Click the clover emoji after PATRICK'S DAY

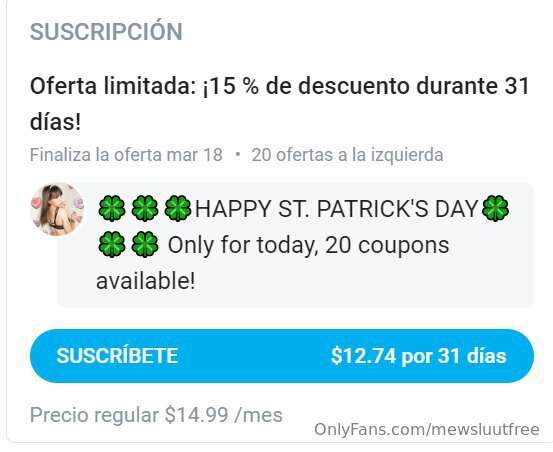[495, 208]
